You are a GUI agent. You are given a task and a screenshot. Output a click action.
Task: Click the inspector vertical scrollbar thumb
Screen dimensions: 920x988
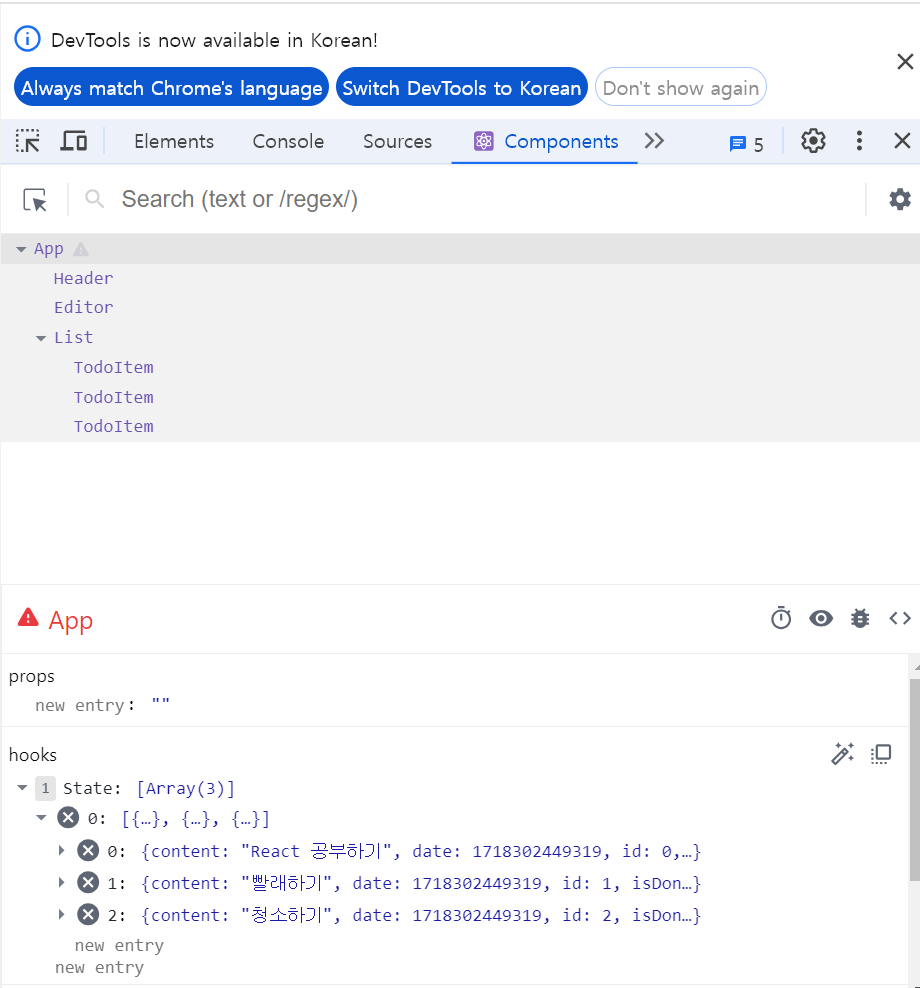tap(914, 780)
